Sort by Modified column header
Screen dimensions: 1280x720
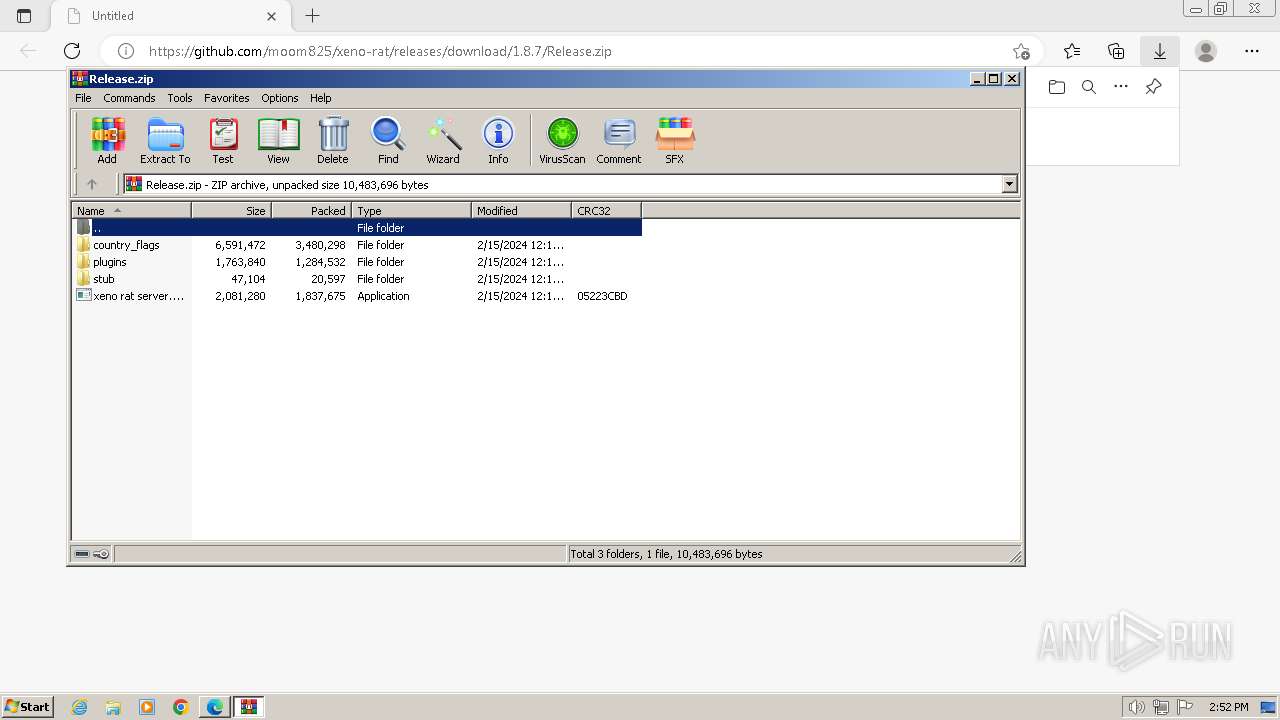(x=521, y=210)
